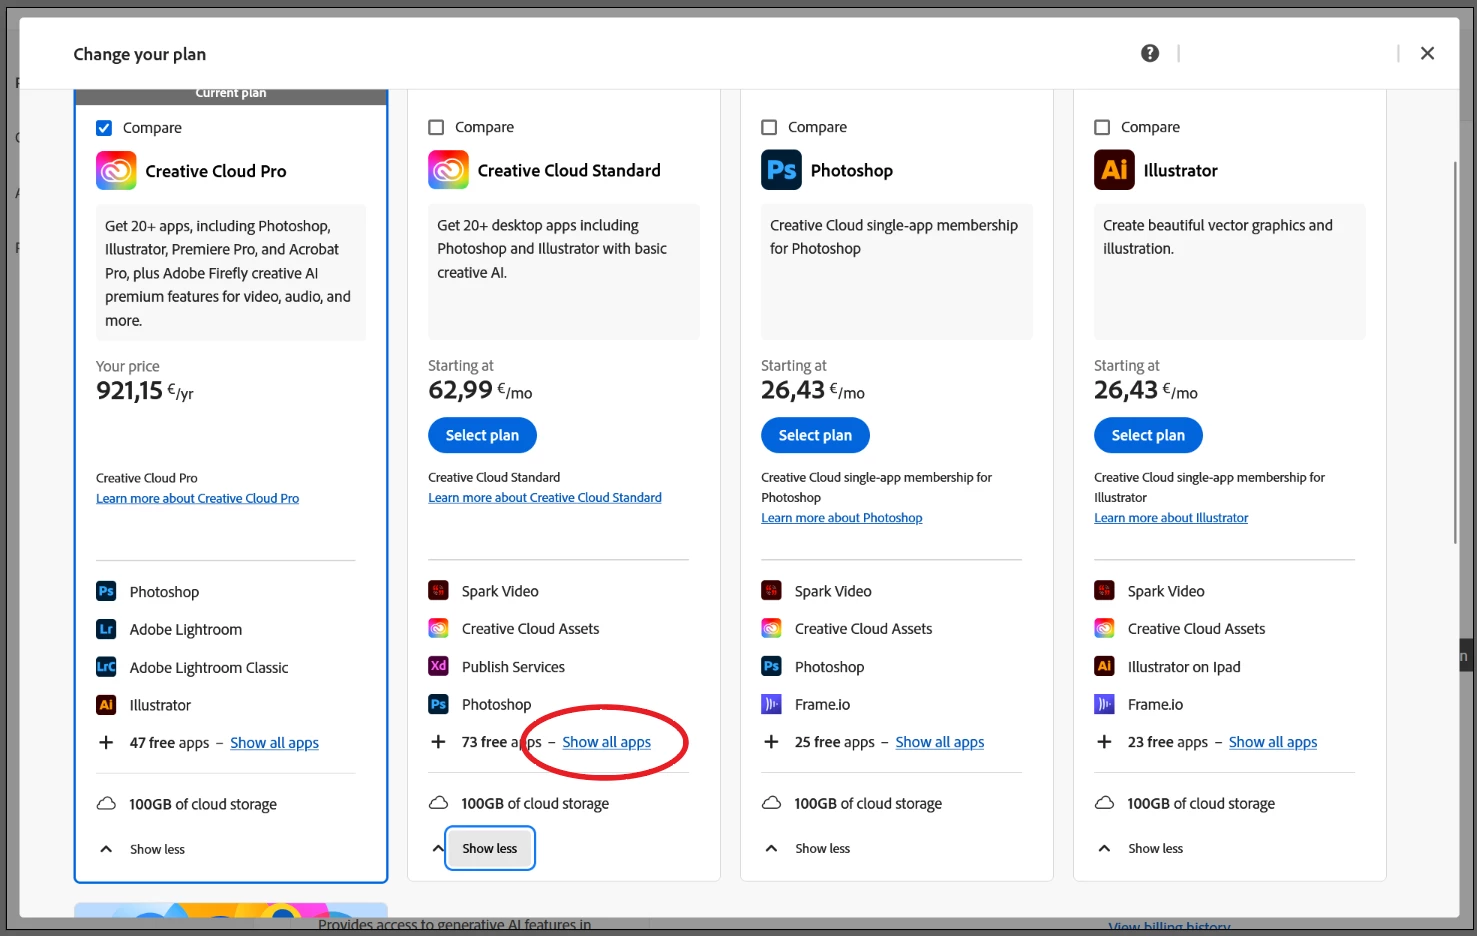Click Adobe Lightroom Lr icon
The height and width of the screenshot is (936, 1477).
tap(106, 629)
